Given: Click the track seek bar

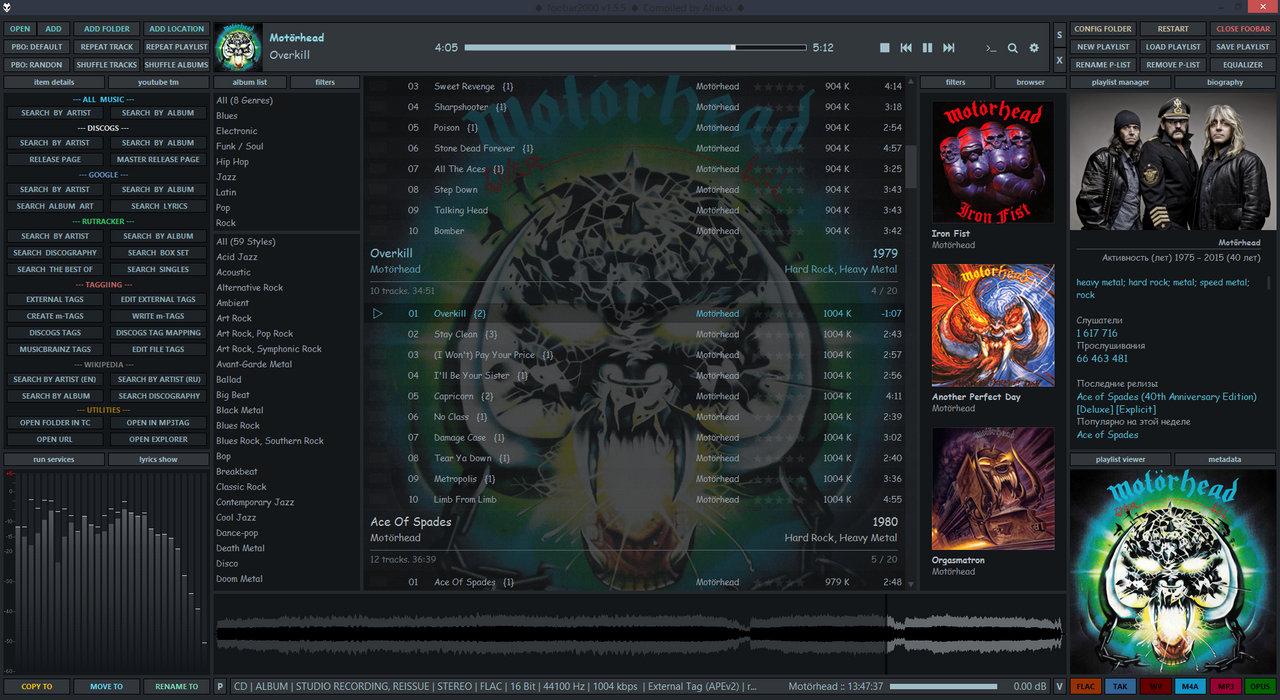Looking at the screenshot, I should point(635,48).
